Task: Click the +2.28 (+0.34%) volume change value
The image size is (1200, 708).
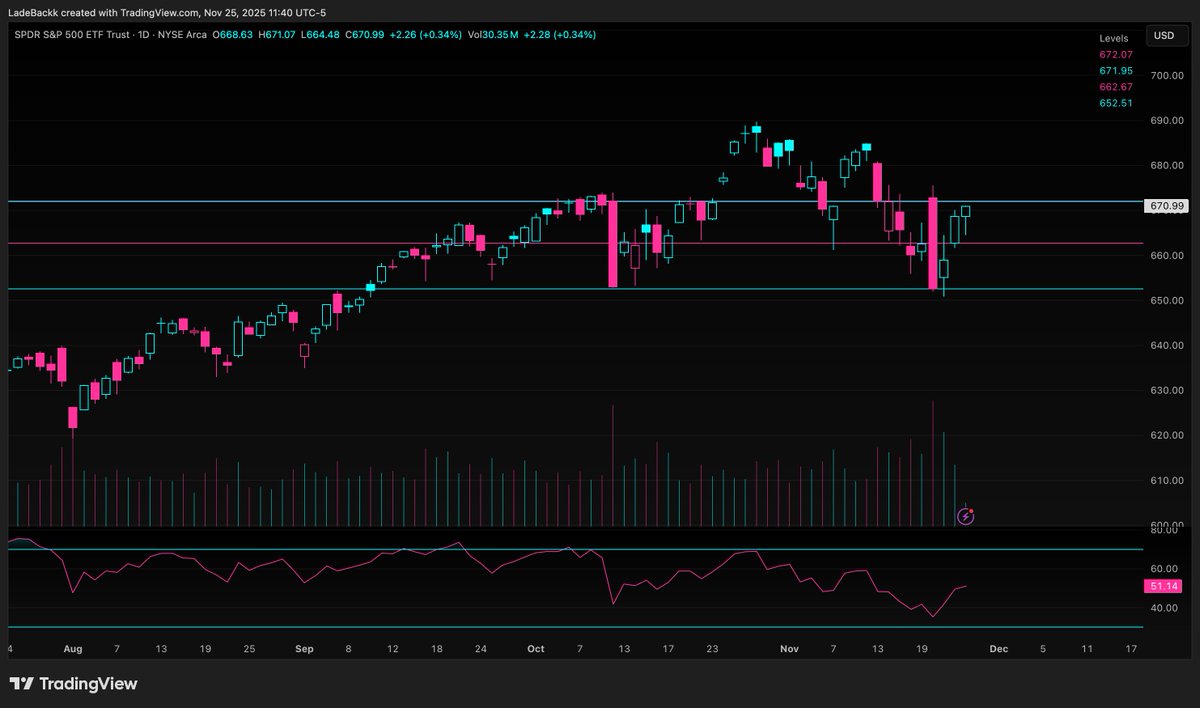Action: tap(559, 35)
